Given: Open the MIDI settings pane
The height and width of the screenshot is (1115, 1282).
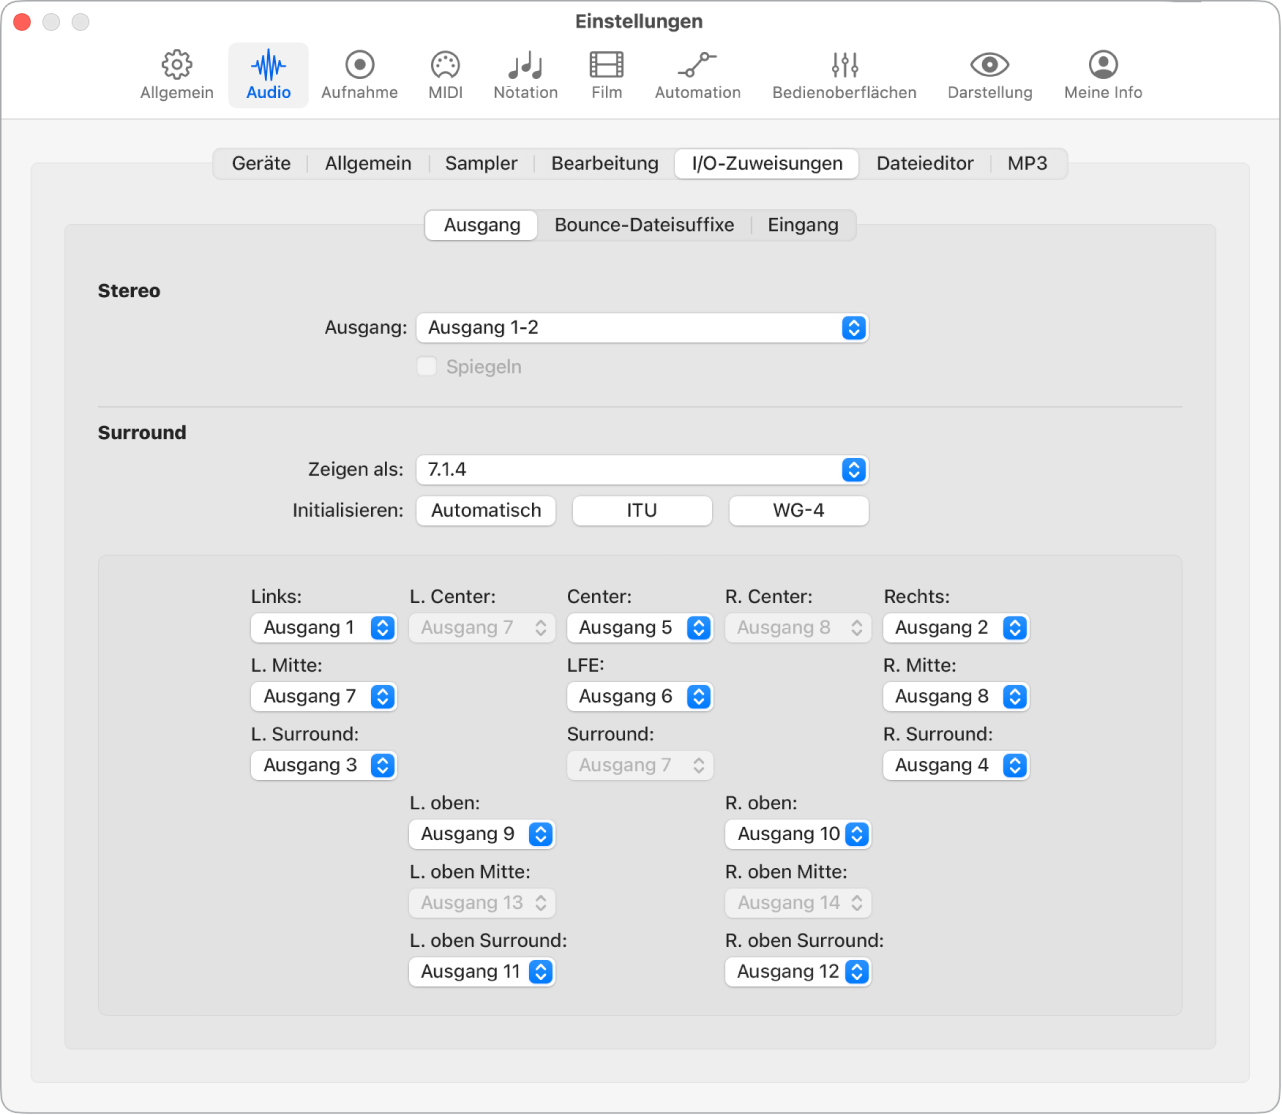Looking at the screenshot, I should pyautogui.click(x=445, y=75).
